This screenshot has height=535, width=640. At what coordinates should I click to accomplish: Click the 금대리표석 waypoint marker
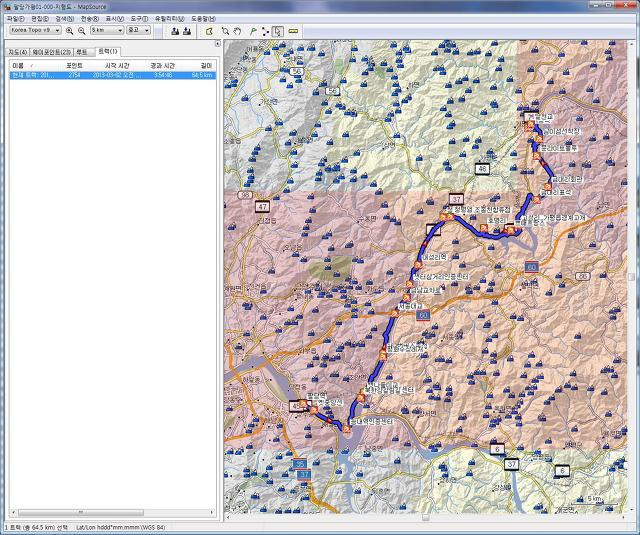536,200
